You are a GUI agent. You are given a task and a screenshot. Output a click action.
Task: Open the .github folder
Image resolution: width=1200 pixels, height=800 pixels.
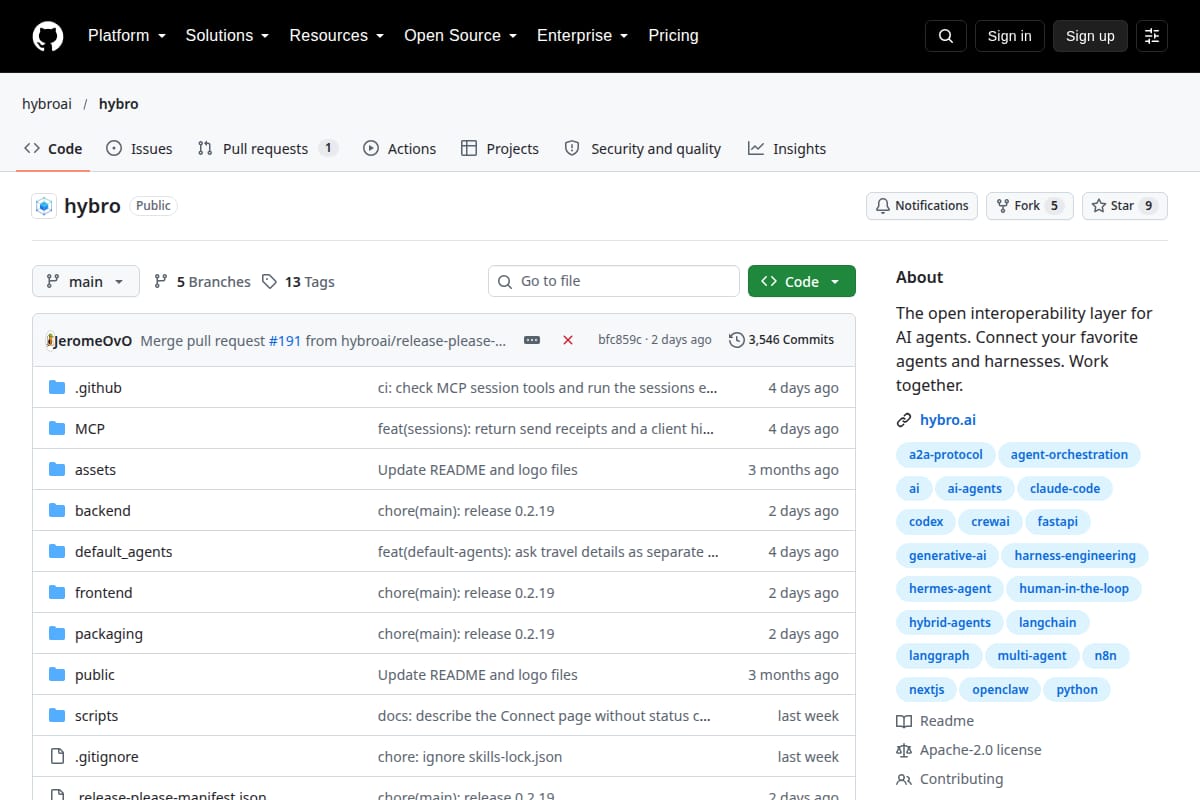click(98, 388)
